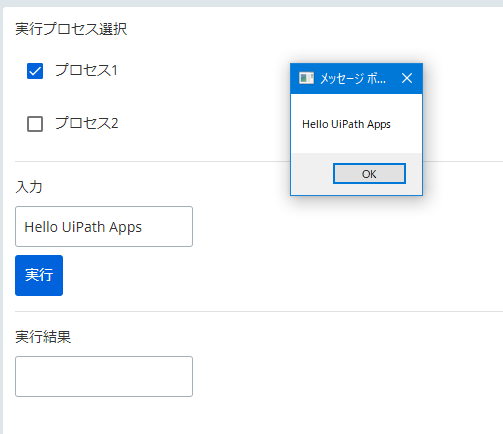Focus the empty 実行結果 text box
Screen dimensions: 503x434
tap(104, 376)
